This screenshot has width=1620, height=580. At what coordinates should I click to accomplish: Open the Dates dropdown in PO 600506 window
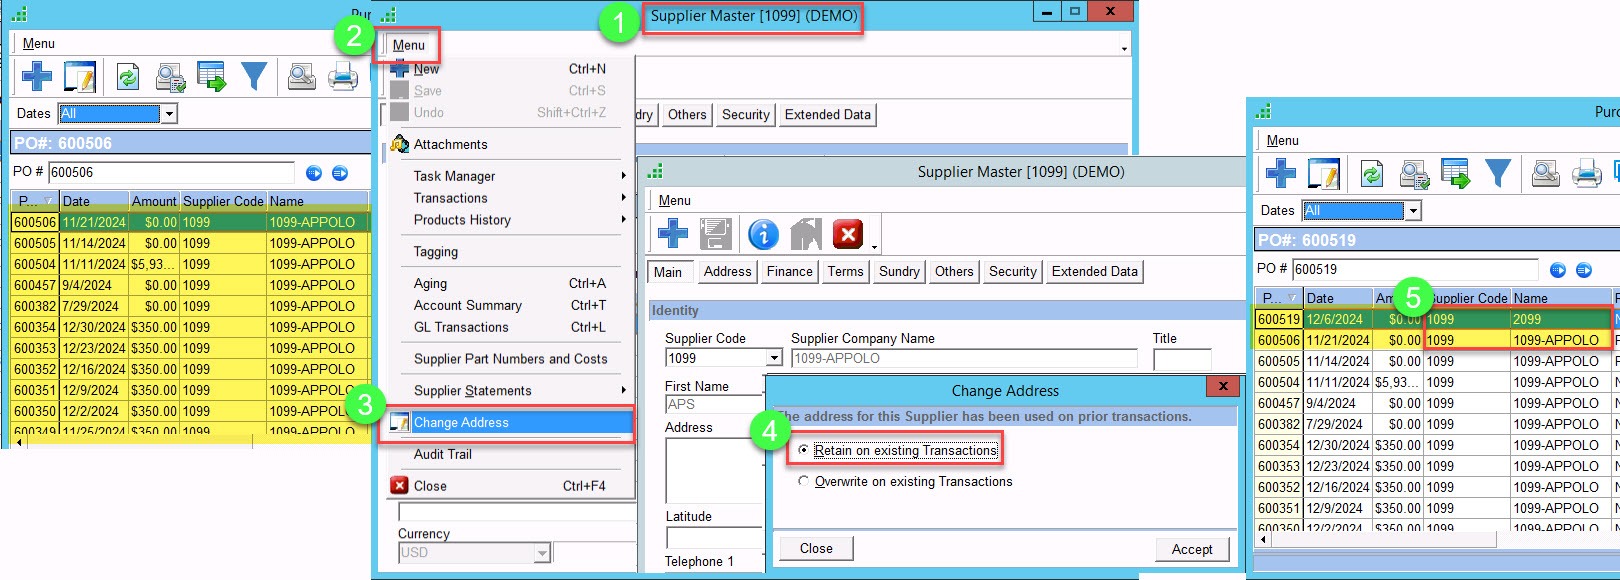pyautogui.click(x=169, y=114)
